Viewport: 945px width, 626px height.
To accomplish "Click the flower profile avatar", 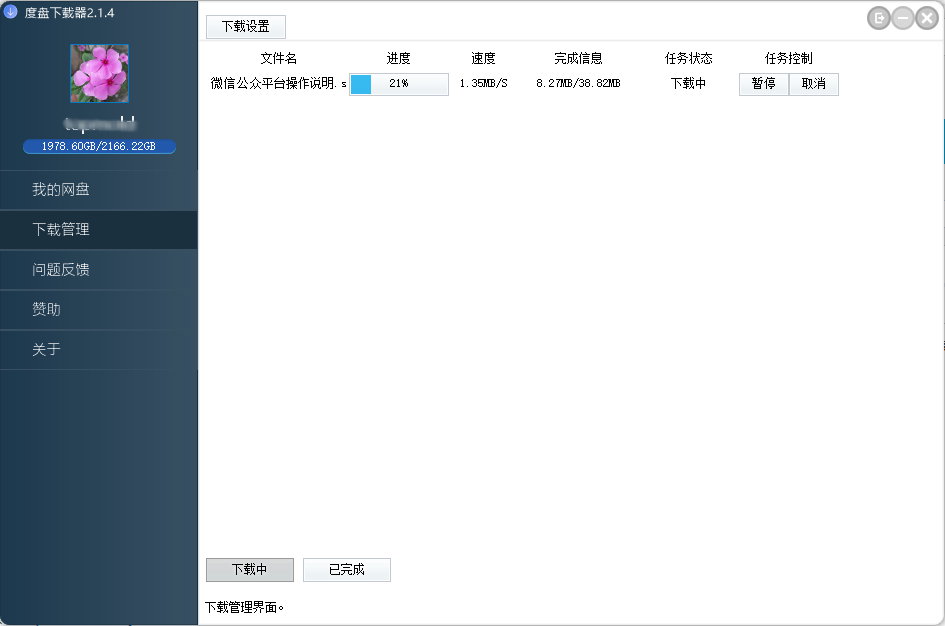I will point(99,74).
